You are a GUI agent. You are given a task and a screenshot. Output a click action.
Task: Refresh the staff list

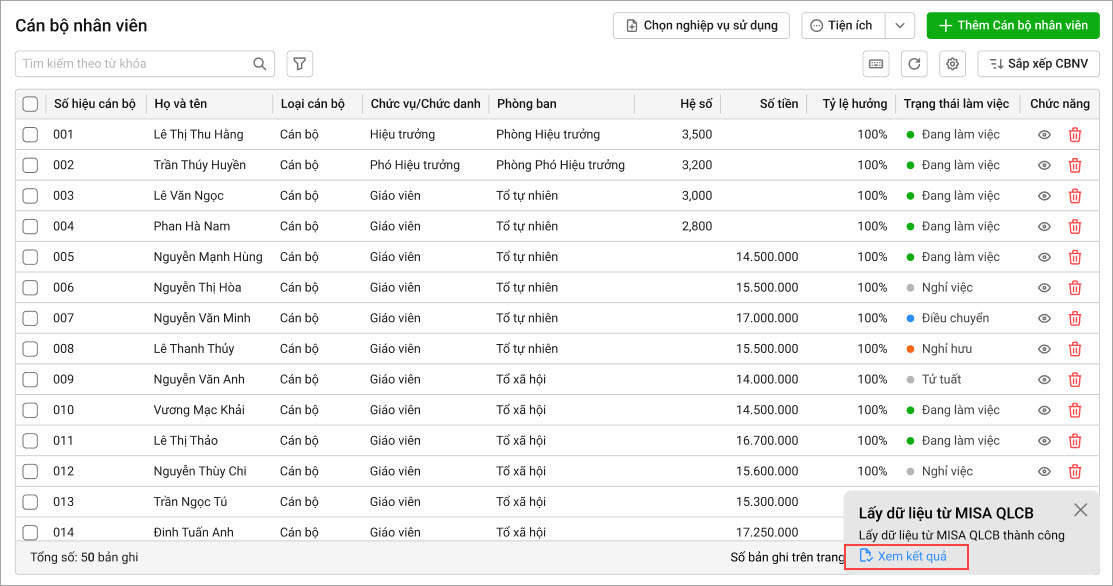click(914, 64)
